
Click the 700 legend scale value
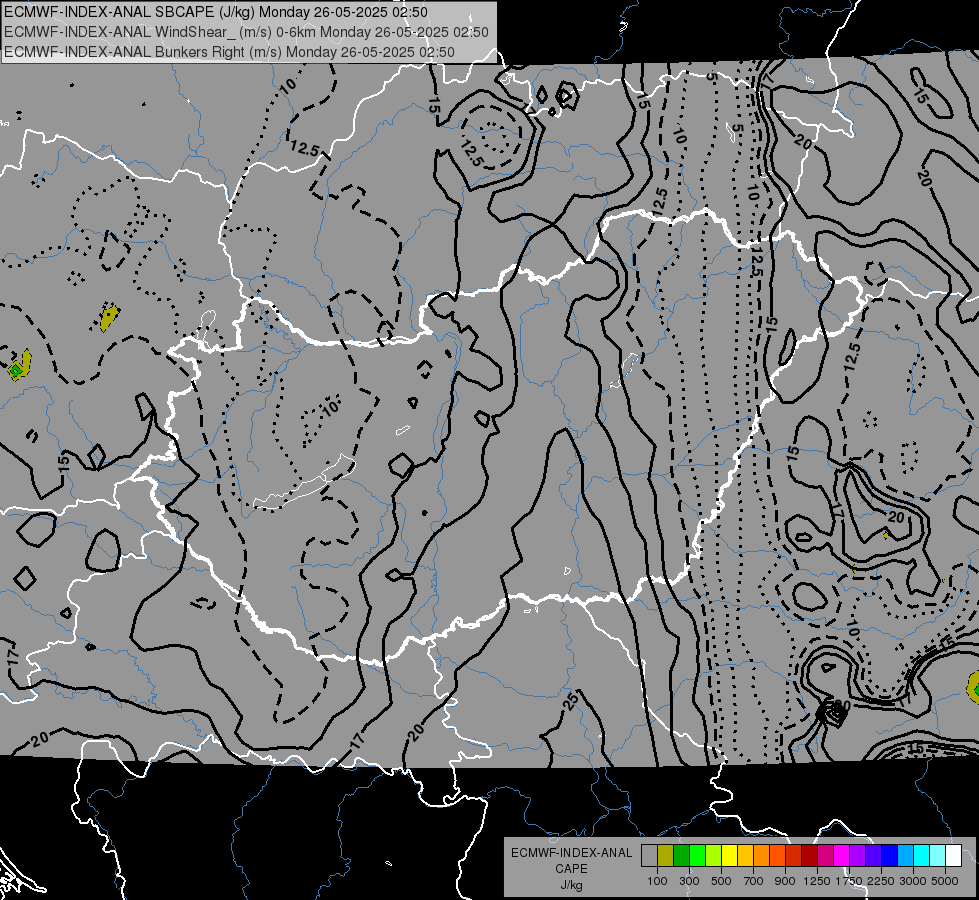click(754, 881)
